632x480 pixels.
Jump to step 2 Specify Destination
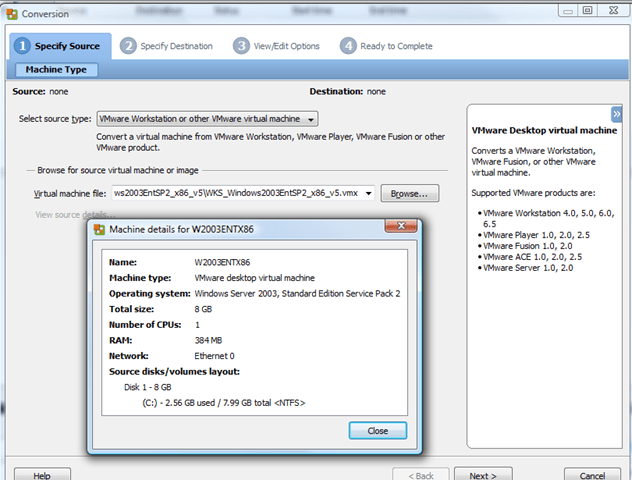point(166,46)
